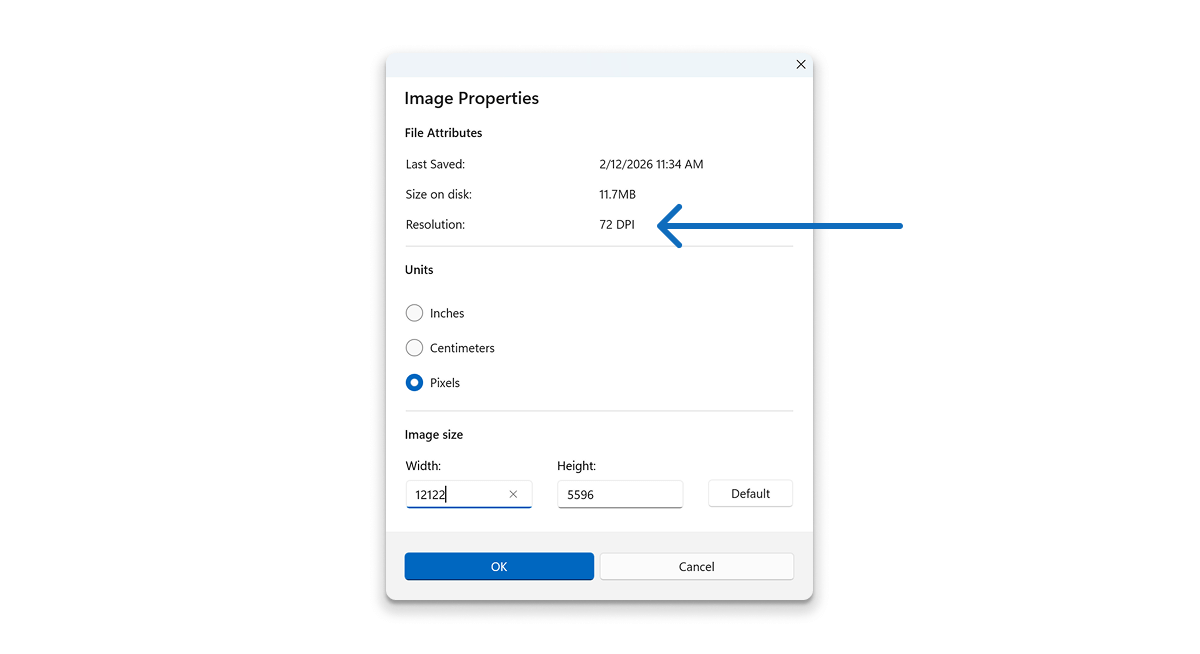Image resolution: width=1200 pixels, height=654 pixels.
Task: Click the 11.7MB size on disk value
Action: click(616, 194)
